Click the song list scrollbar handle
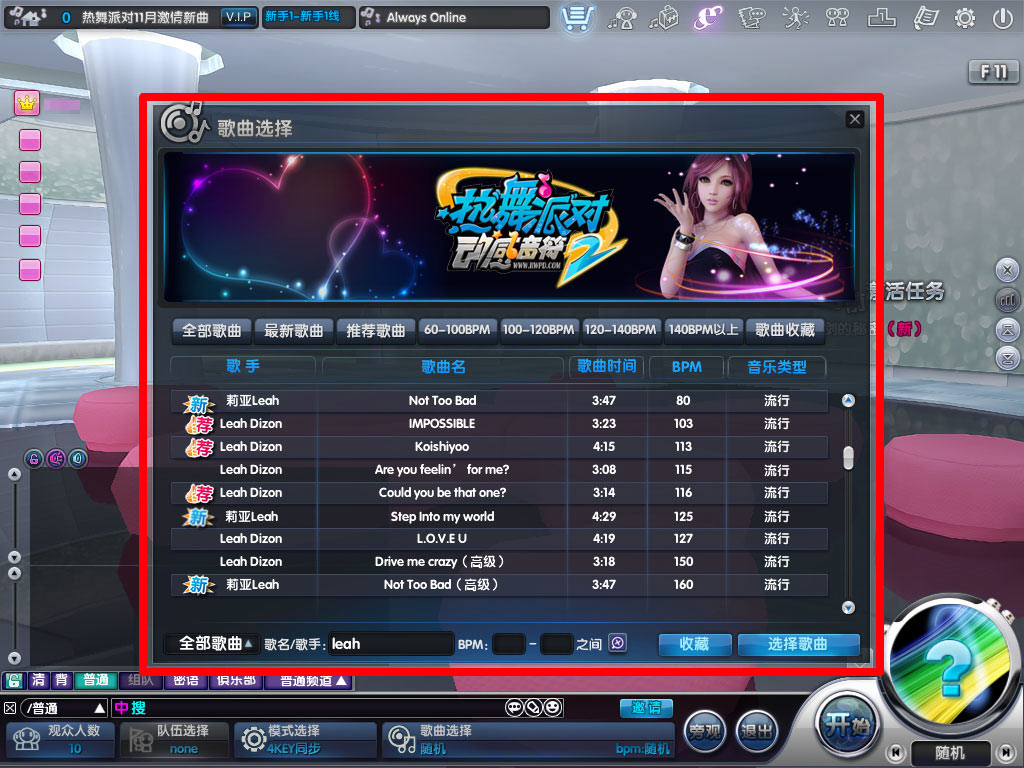This screenshot has height=768, width=1024. pyautogui.click(x=848, y=457)
